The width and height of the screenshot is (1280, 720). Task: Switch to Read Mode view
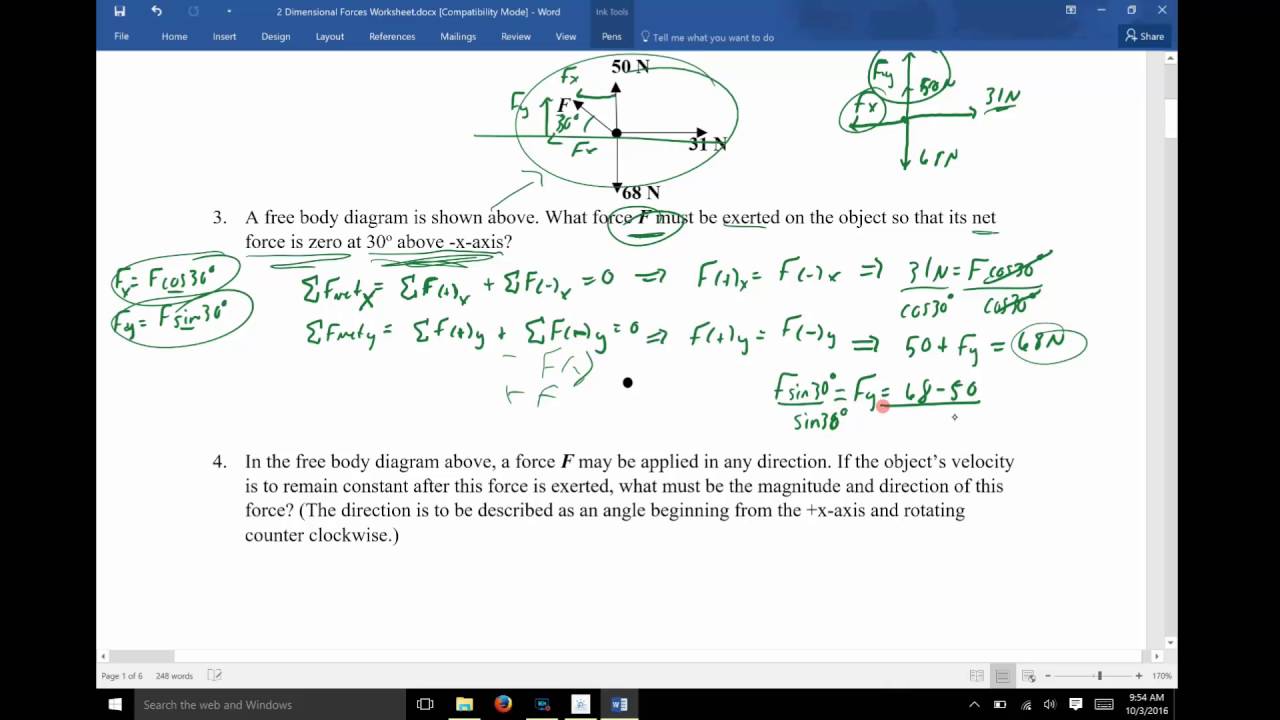click(976, 676)
